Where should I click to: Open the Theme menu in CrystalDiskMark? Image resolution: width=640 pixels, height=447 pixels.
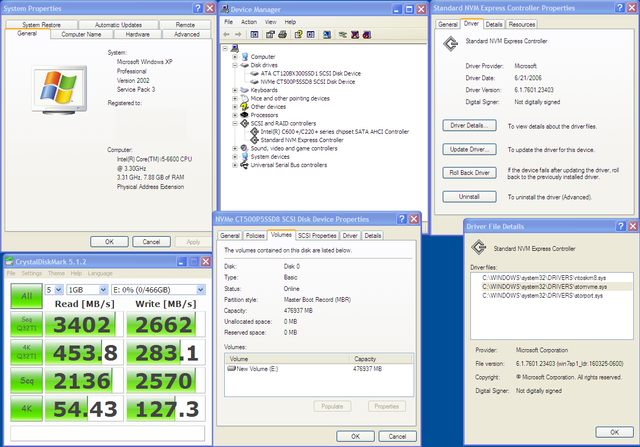coord(56,273)
